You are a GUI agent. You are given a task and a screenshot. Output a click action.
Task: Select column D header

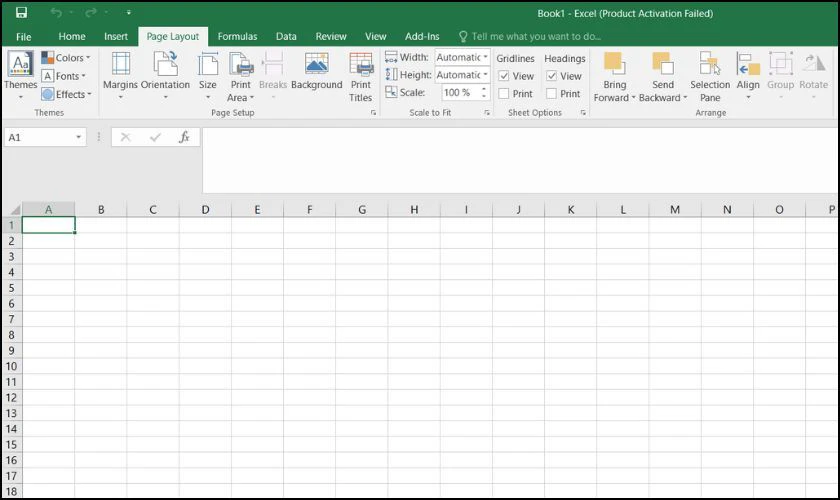point(205,210)
